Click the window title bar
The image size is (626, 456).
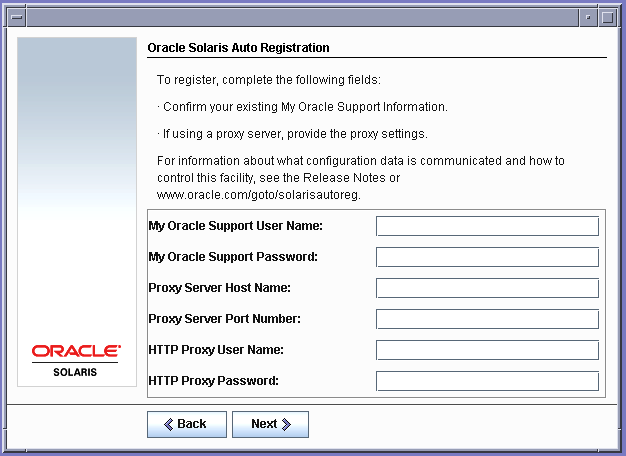click(302, 17)
